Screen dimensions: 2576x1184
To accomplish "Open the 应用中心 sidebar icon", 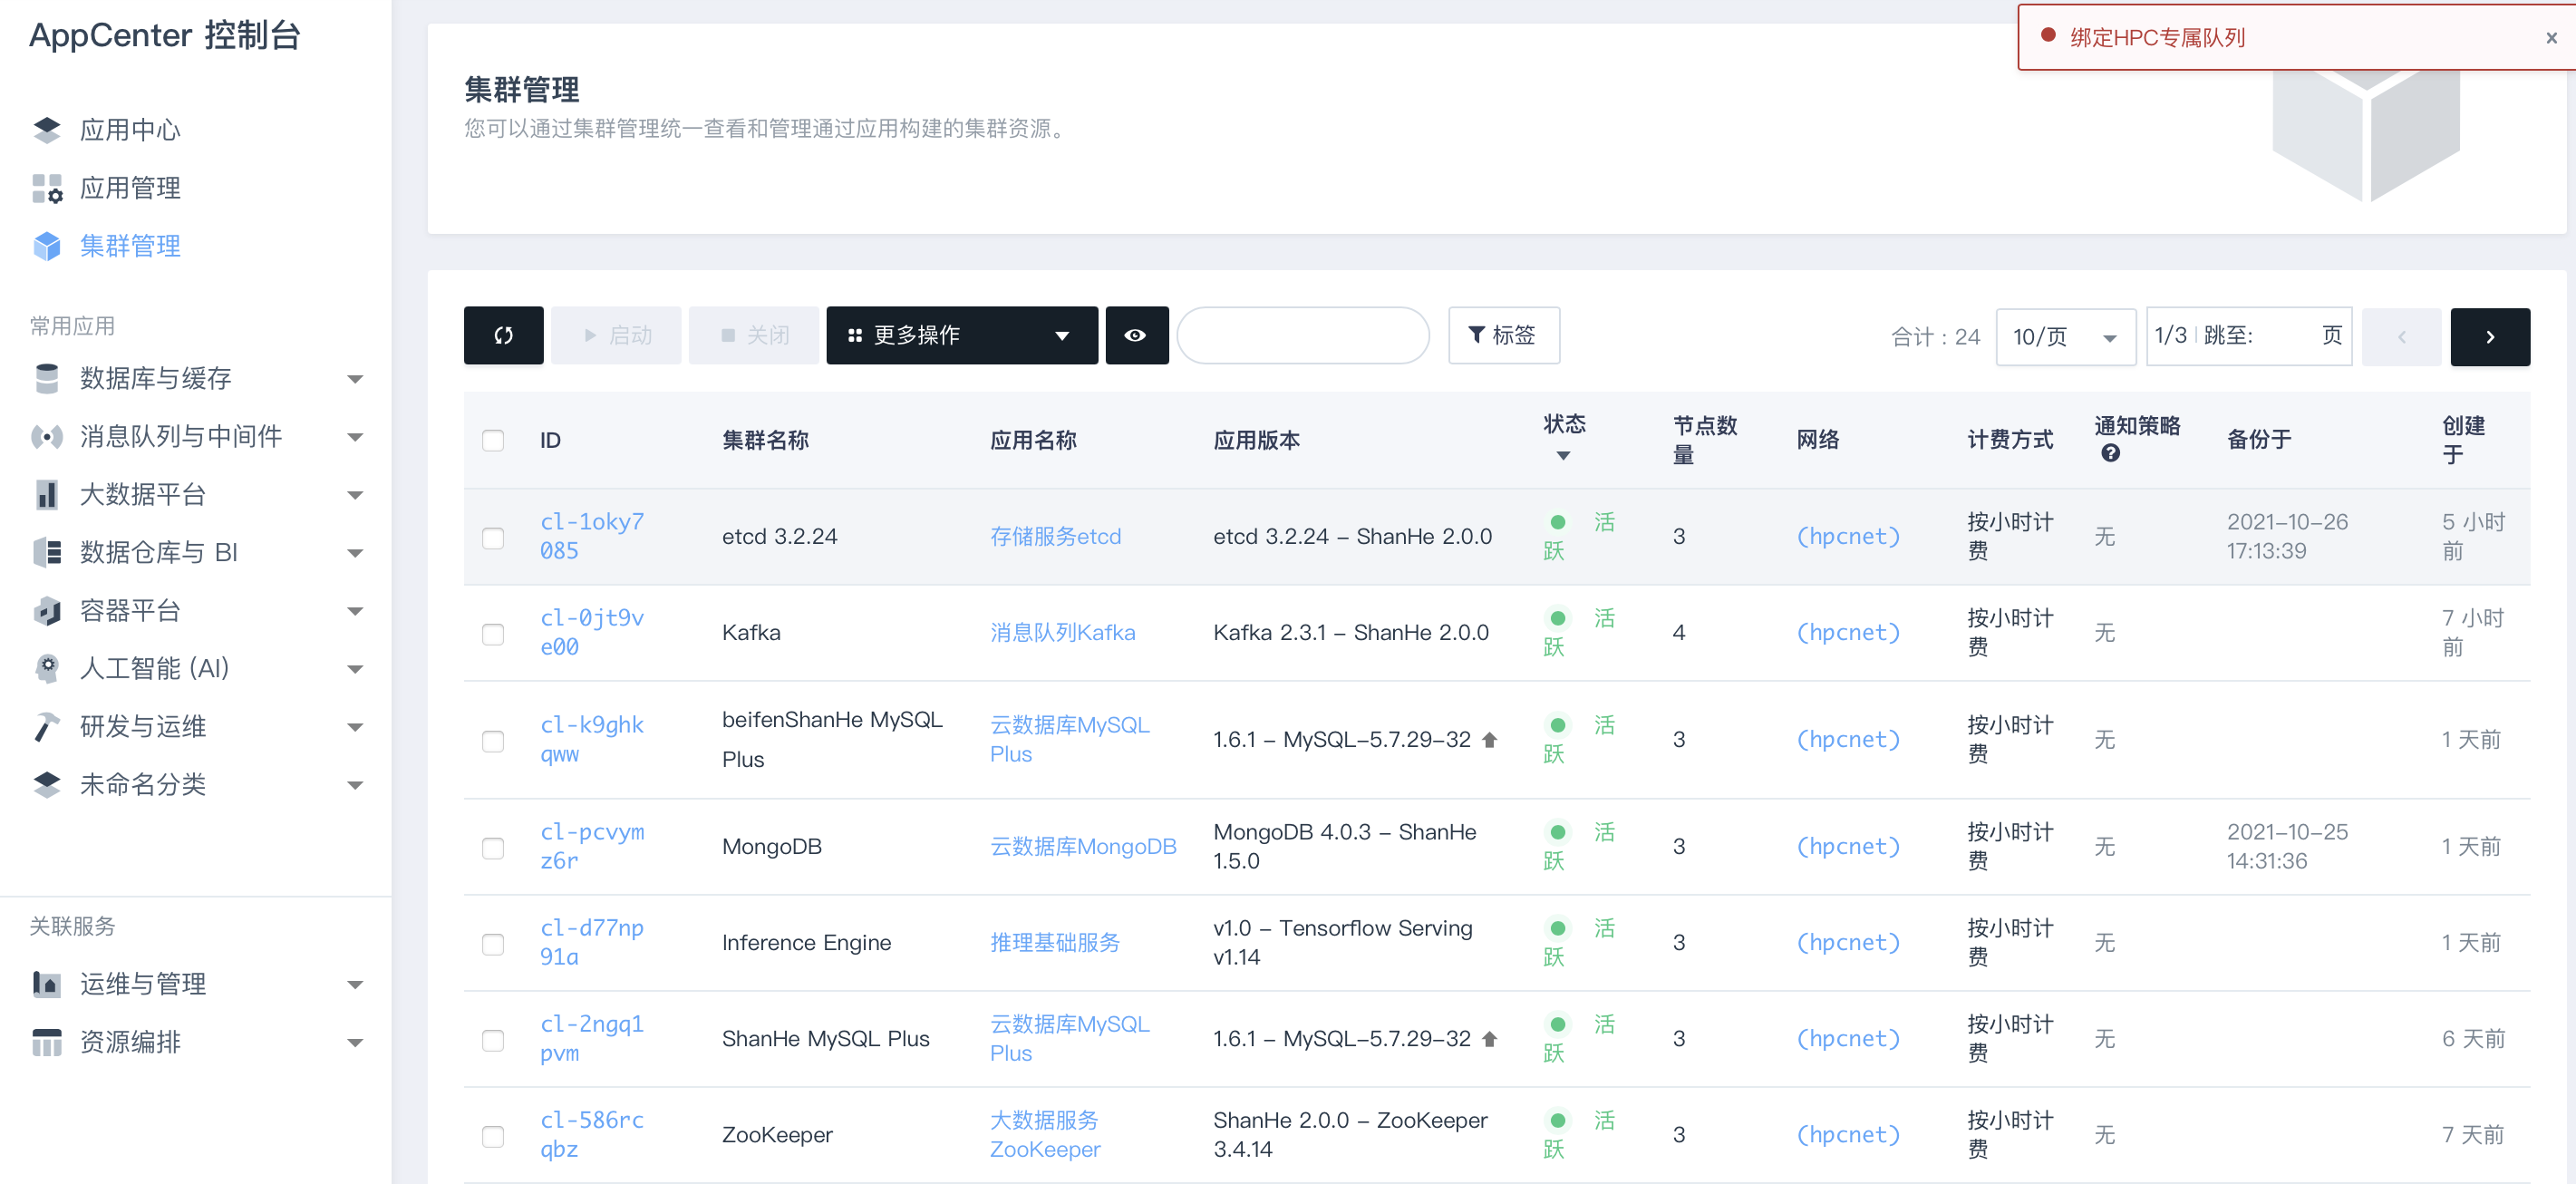I will tap(46, 130).
